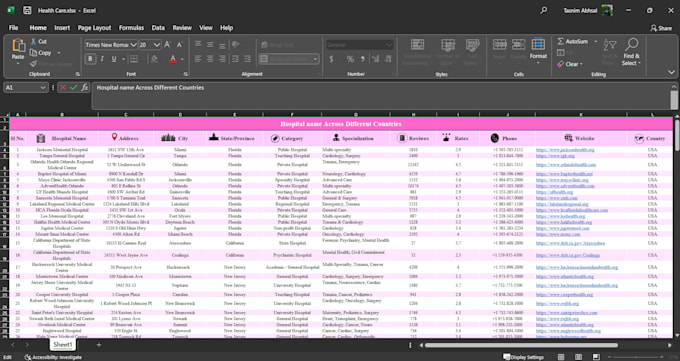Click the Save disk icon in title bar
Viewport: 680px width, 361px height.
coord(27,10)
